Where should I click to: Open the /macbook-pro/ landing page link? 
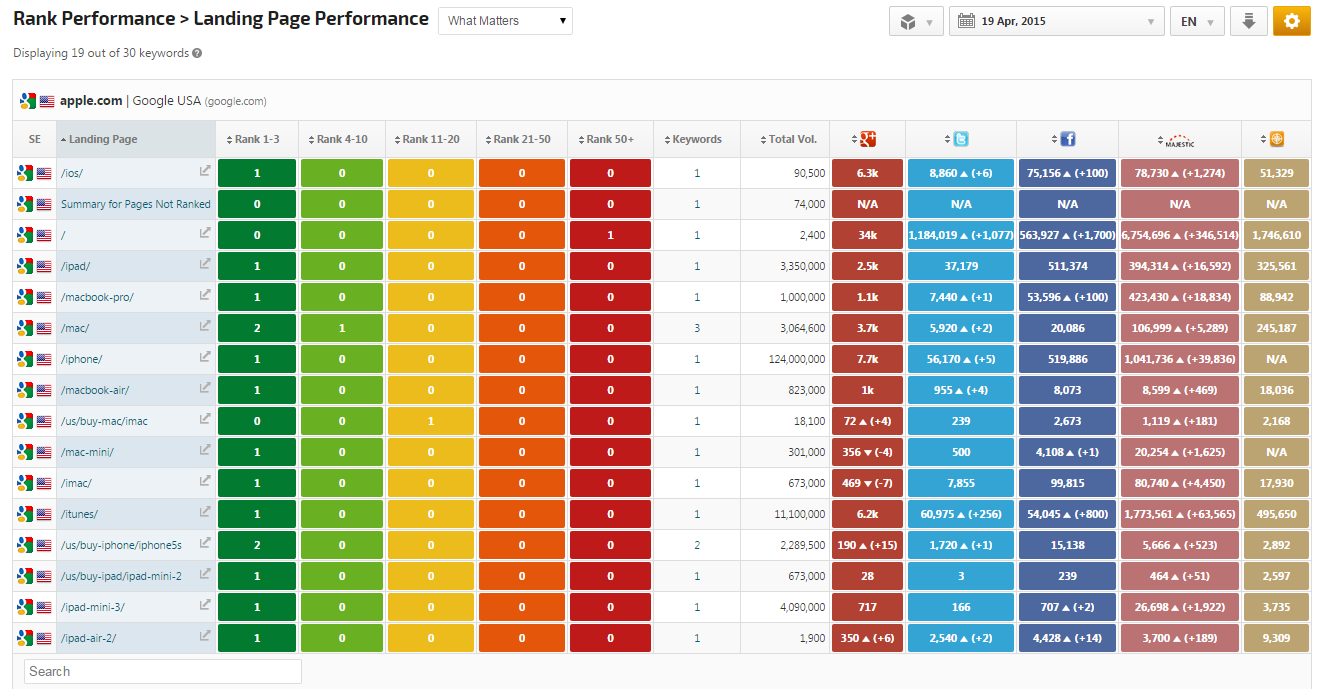[x=97, y=297]
